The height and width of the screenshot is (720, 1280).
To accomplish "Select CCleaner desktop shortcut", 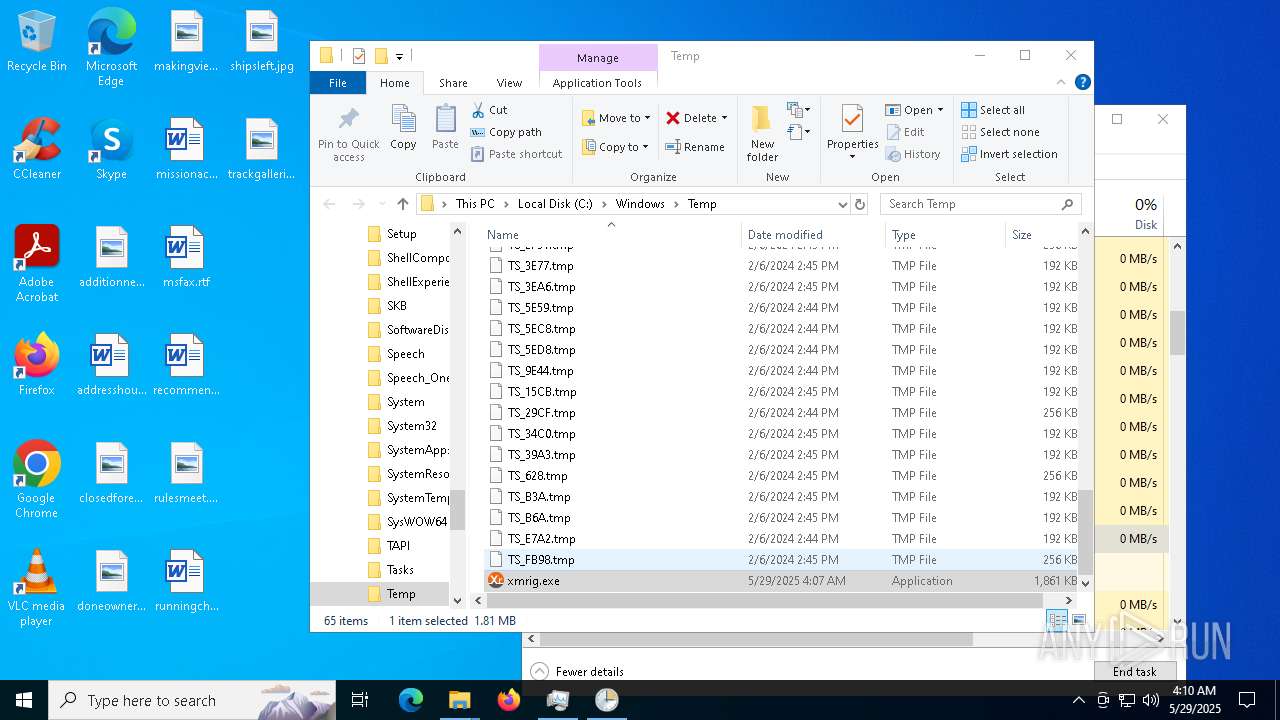I will coord(37,149).
